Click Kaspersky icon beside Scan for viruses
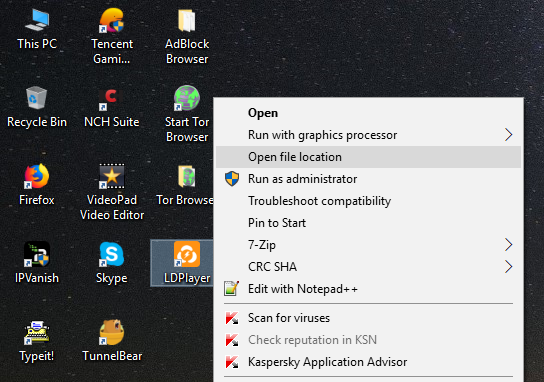Image resolution: width=544 pixels, height=382 pixels. (x=232, y=318)
